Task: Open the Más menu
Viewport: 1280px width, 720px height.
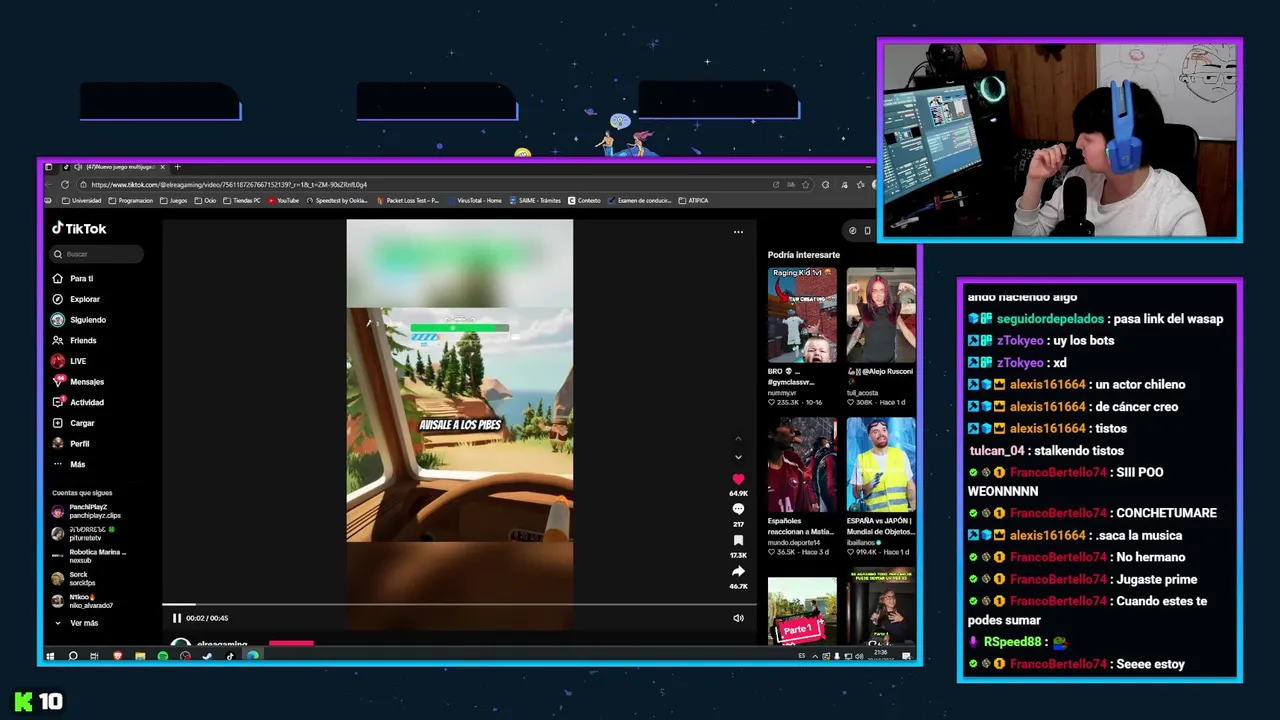Action: pos(69,464)
